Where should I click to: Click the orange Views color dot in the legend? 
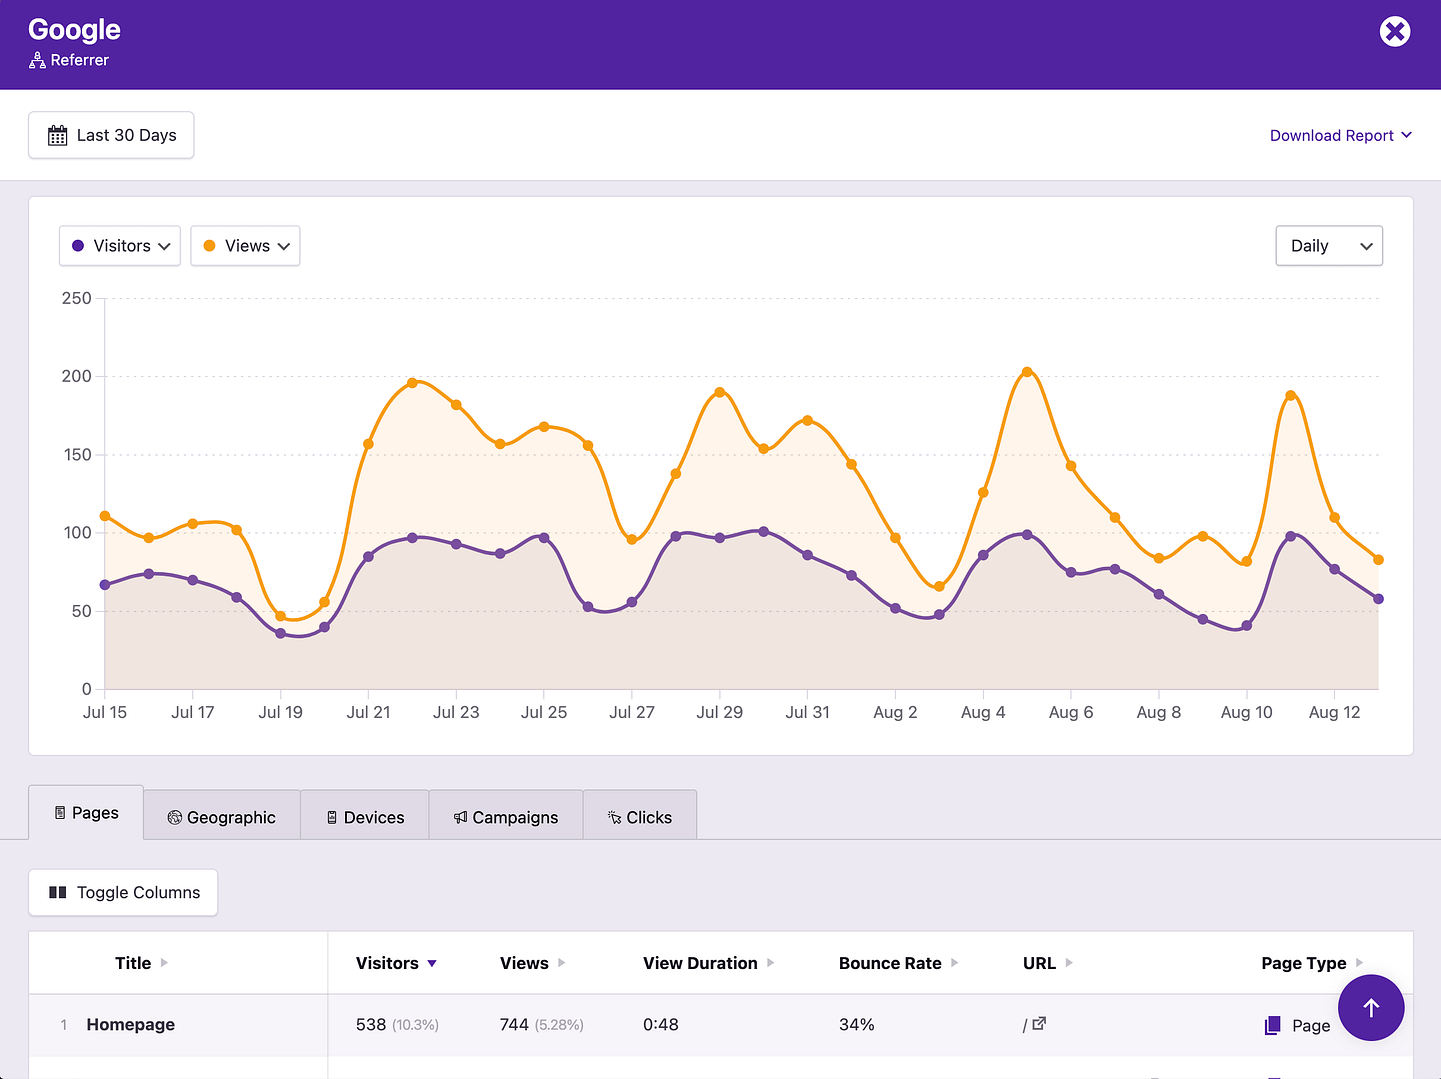click(x=209, y=245)
